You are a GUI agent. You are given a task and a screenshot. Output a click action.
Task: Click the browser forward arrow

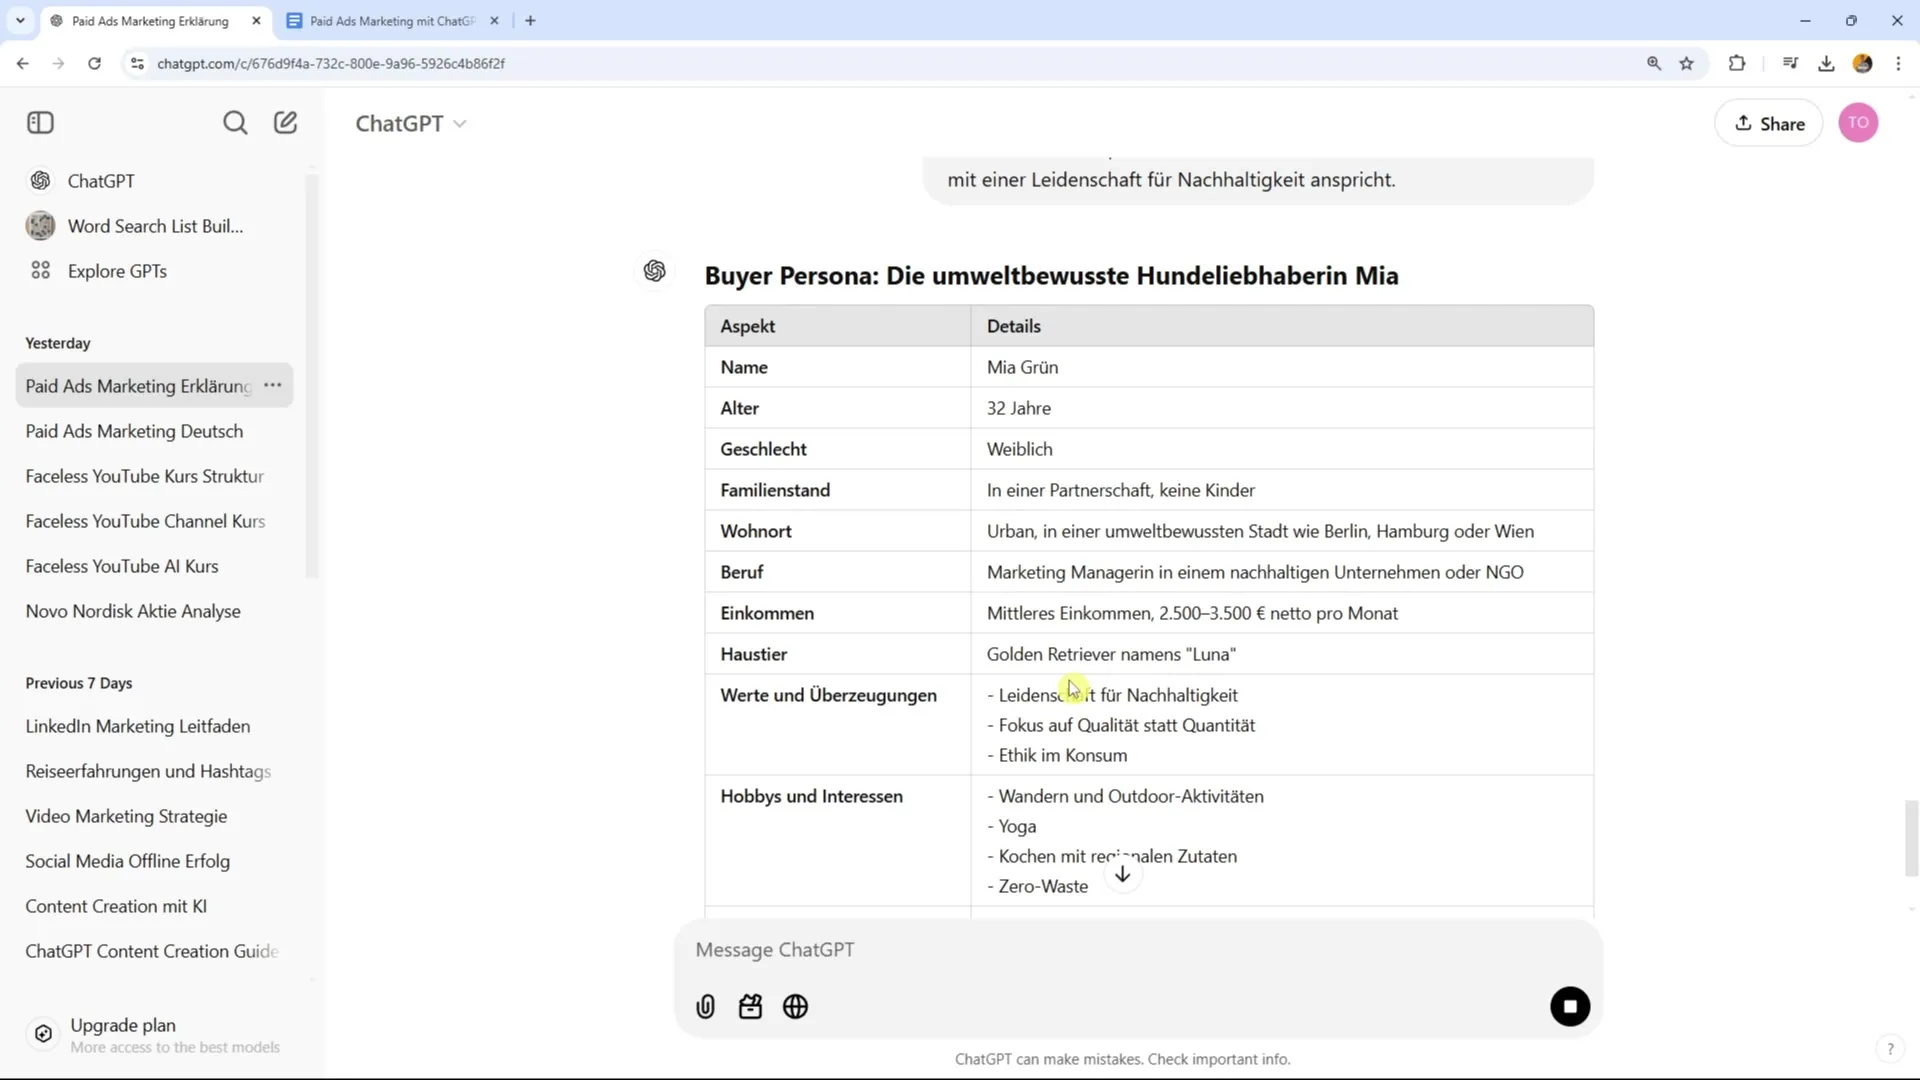(58, 63)
